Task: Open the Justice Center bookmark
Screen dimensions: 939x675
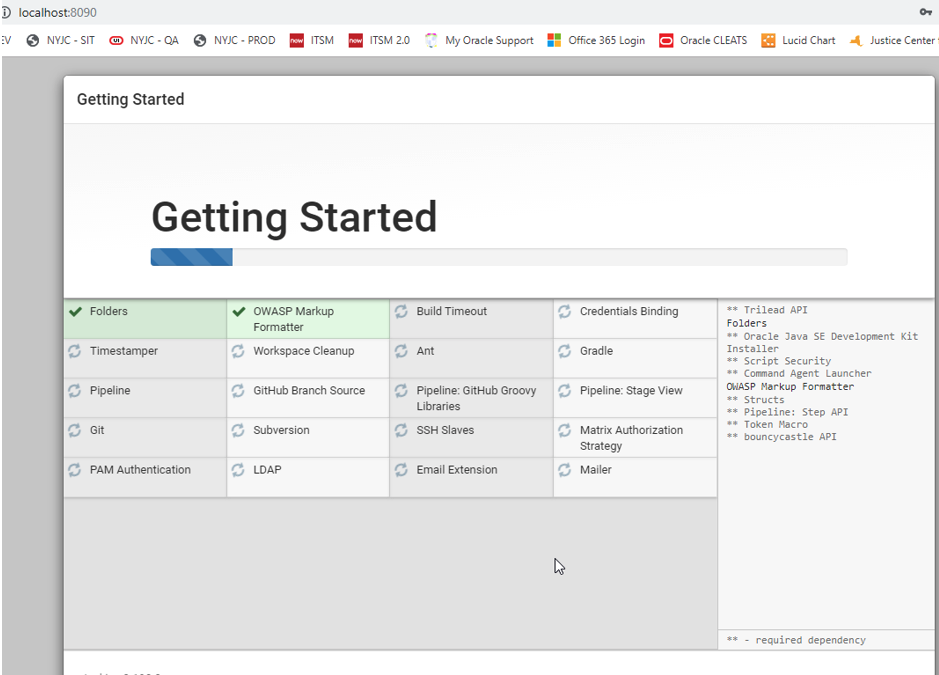Action: (x=893, y=40)
